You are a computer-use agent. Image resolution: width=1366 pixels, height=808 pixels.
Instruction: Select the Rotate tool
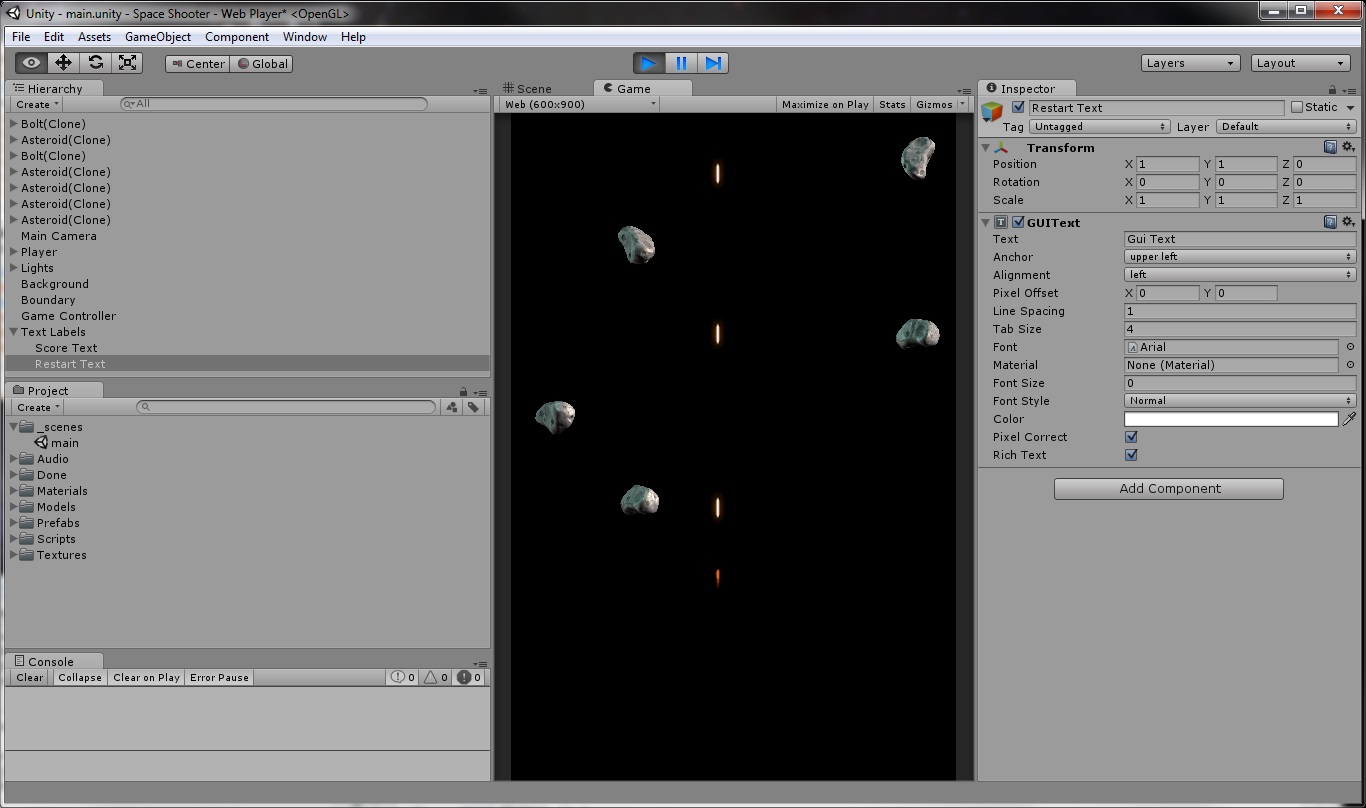click(x=95, y=62)
